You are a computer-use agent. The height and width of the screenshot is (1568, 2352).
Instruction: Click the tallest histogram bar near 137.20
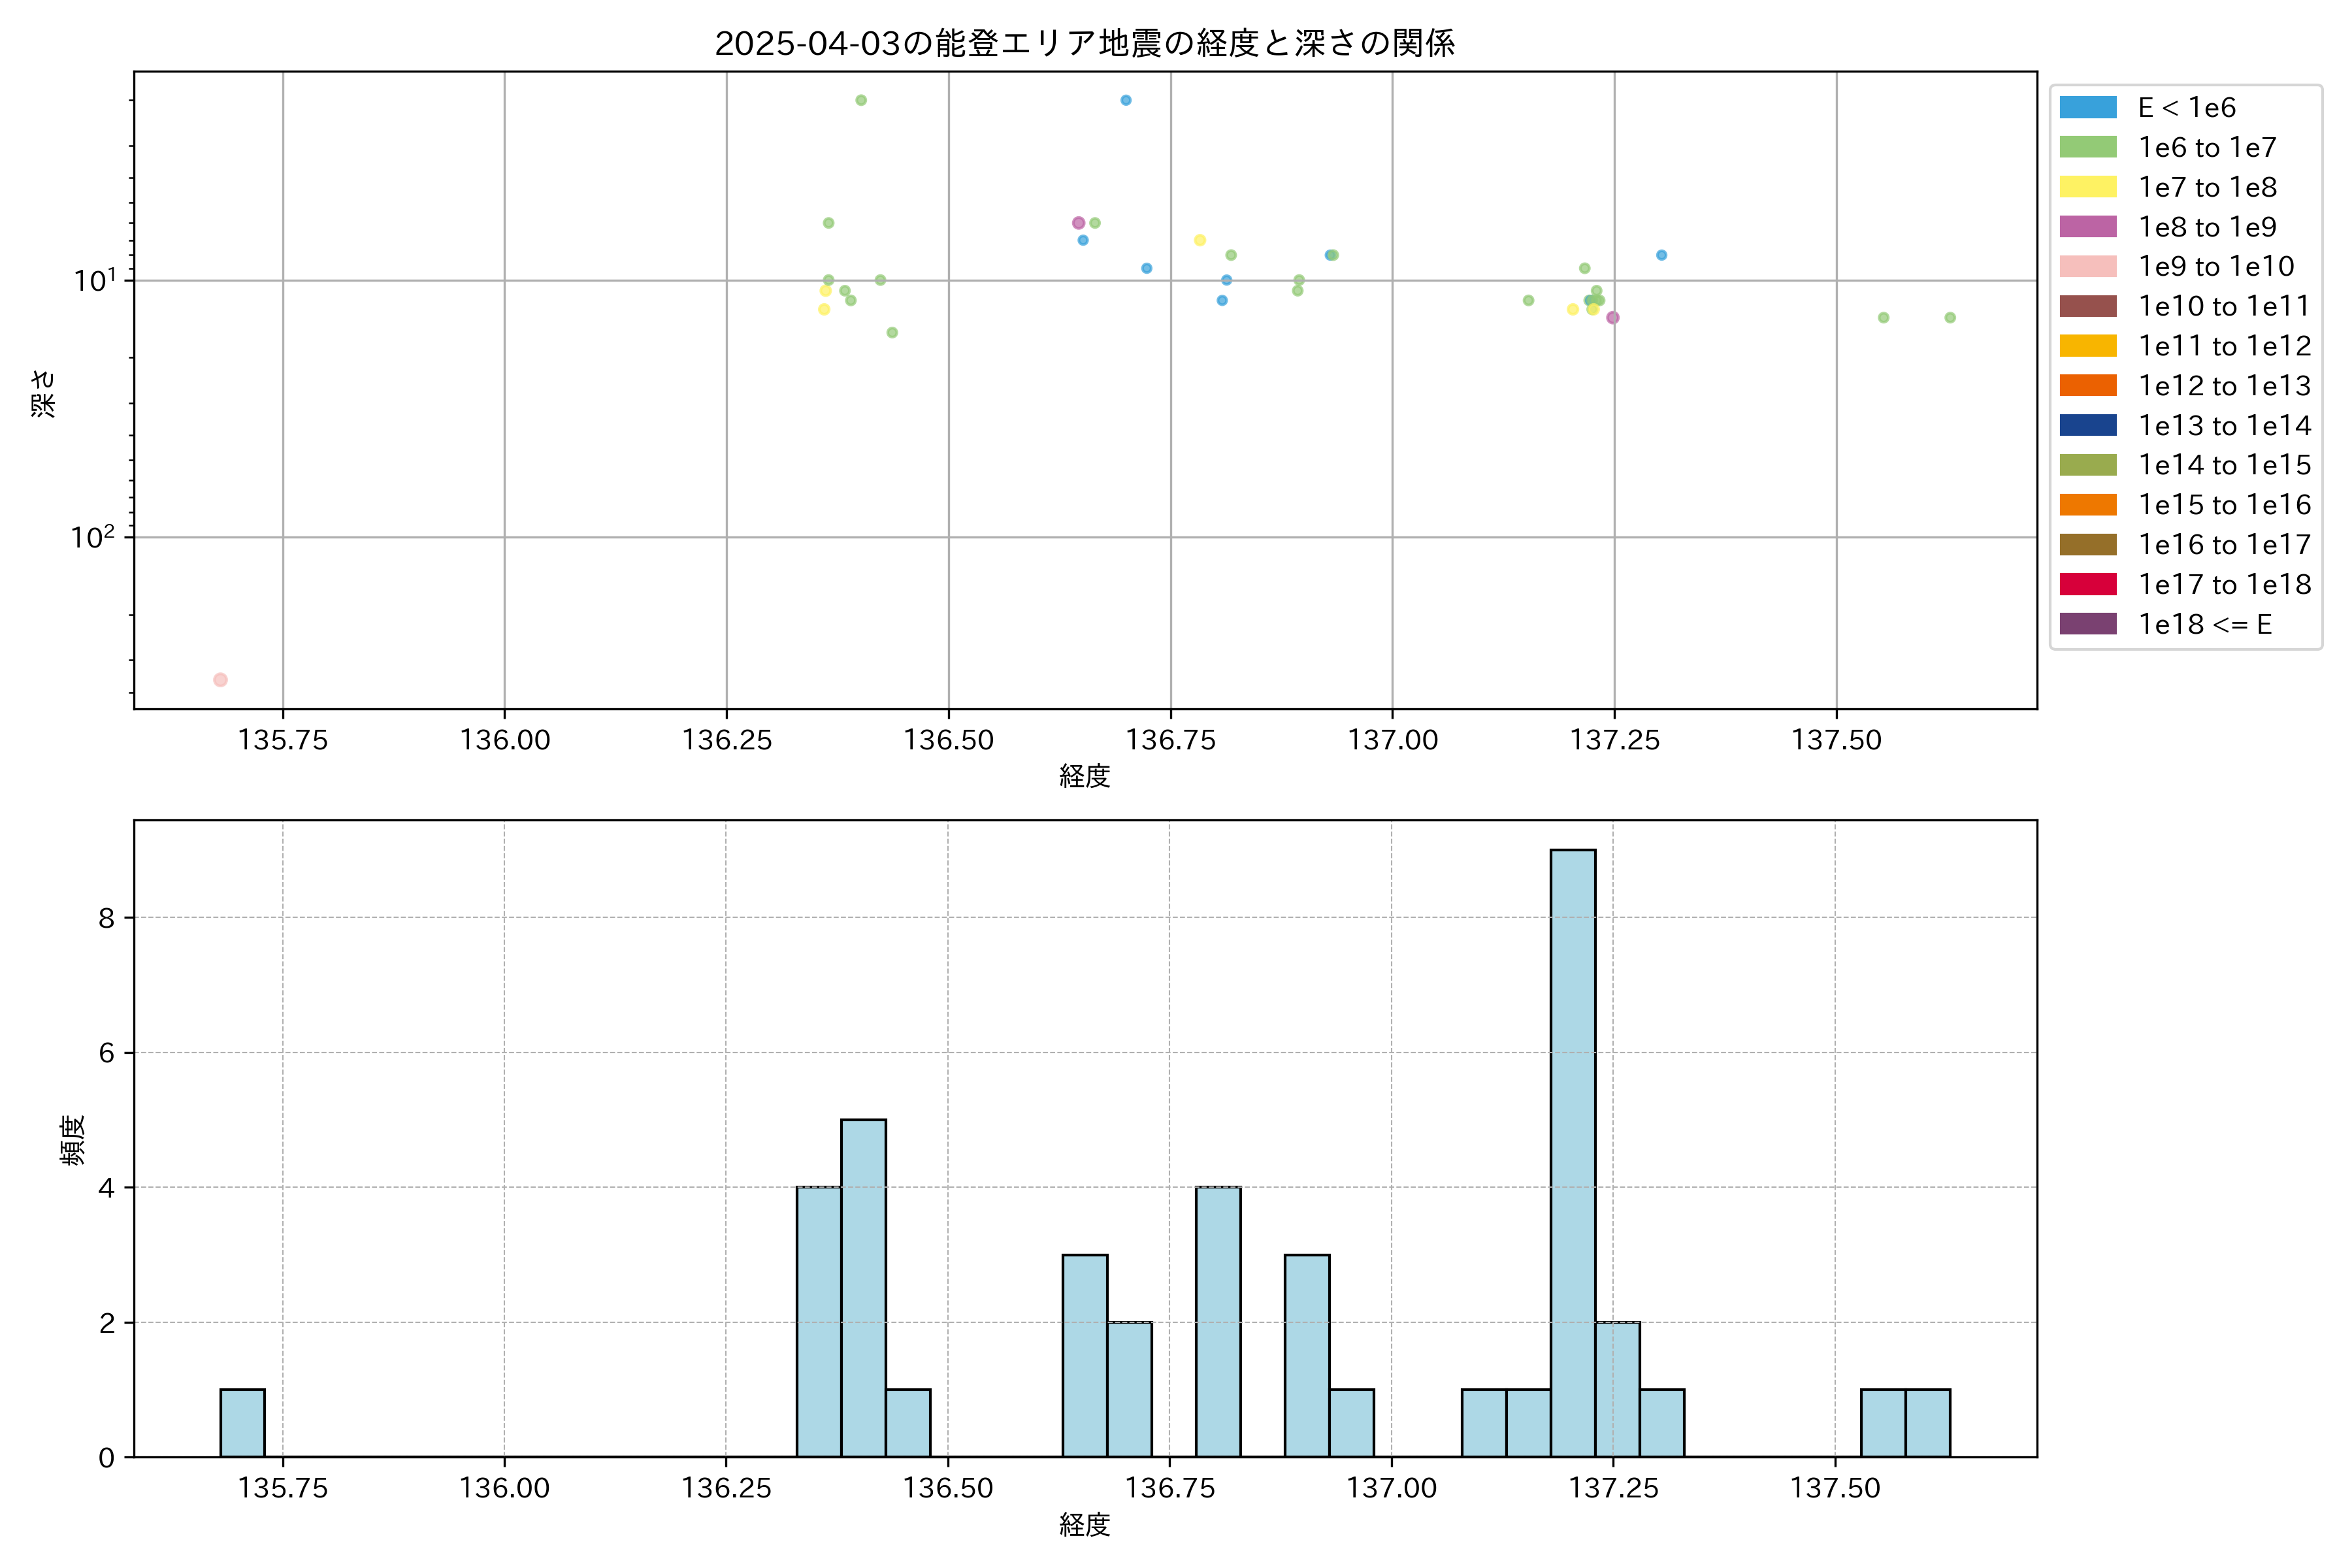click(1572, 1150)
